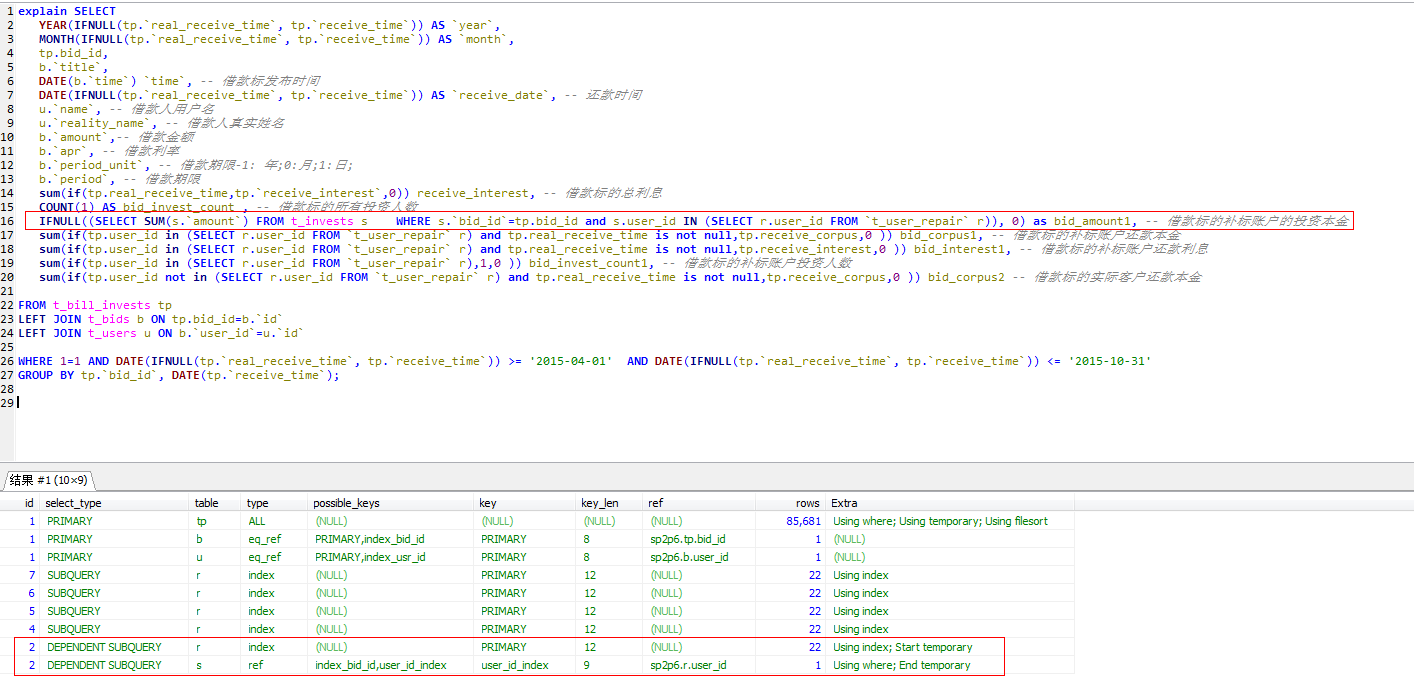Select the index_bid_id,user_id_index possible_keys cell

(x=381, y=665)
